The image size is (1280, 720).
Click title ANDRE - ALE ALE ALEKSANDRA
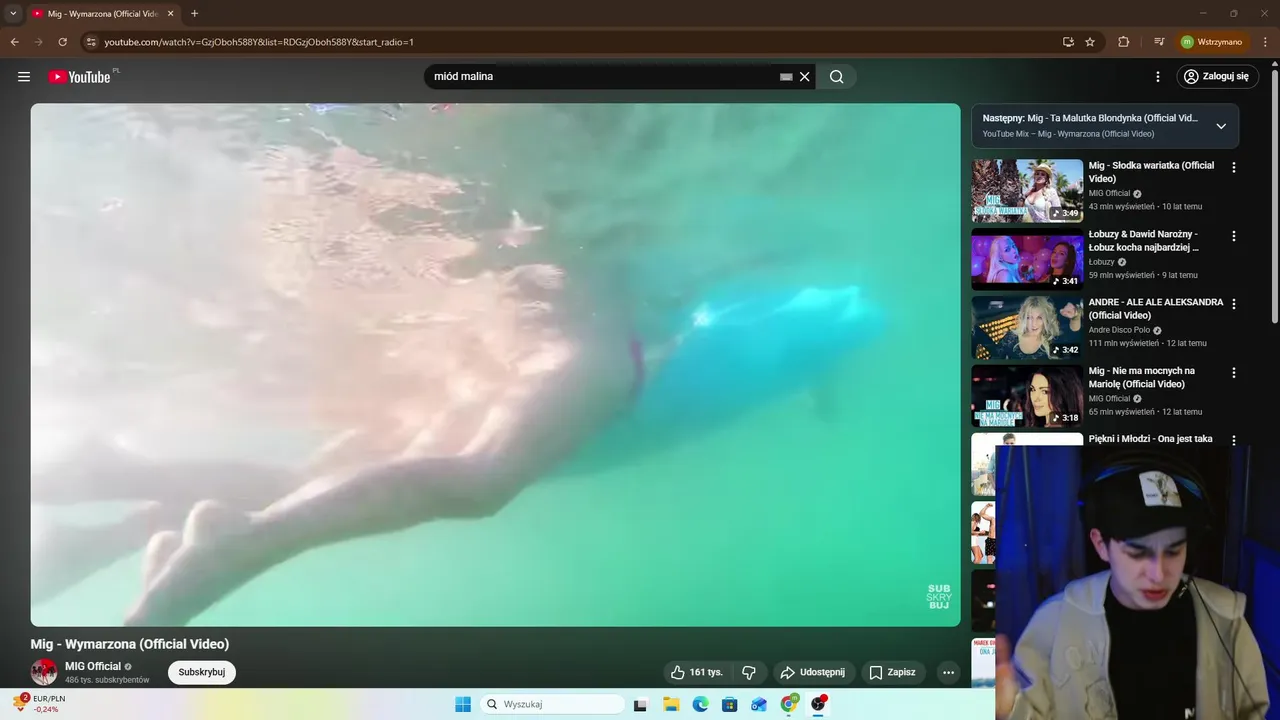[x=1156, y=308]
